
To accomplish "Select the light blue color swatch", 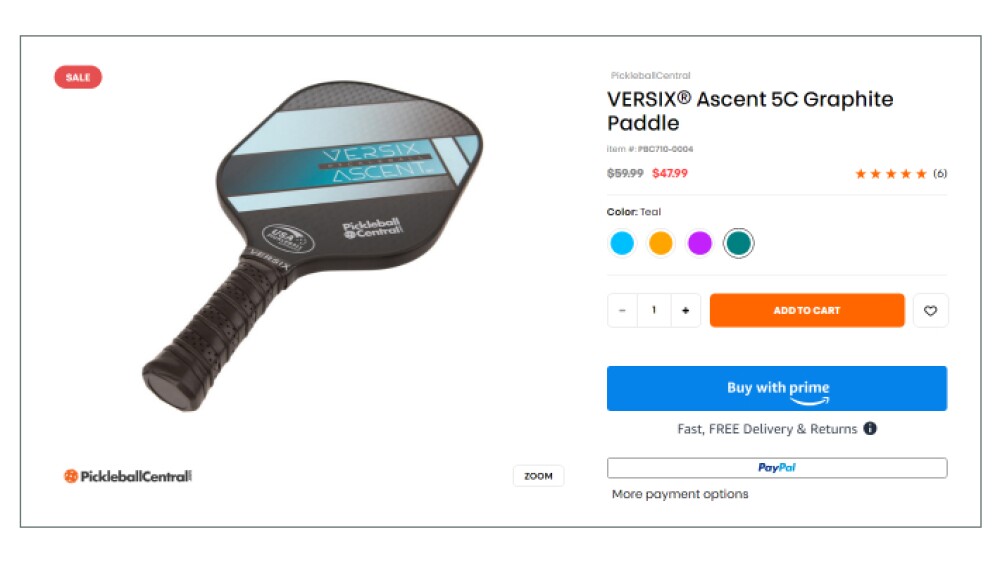I will click(622, 243).
